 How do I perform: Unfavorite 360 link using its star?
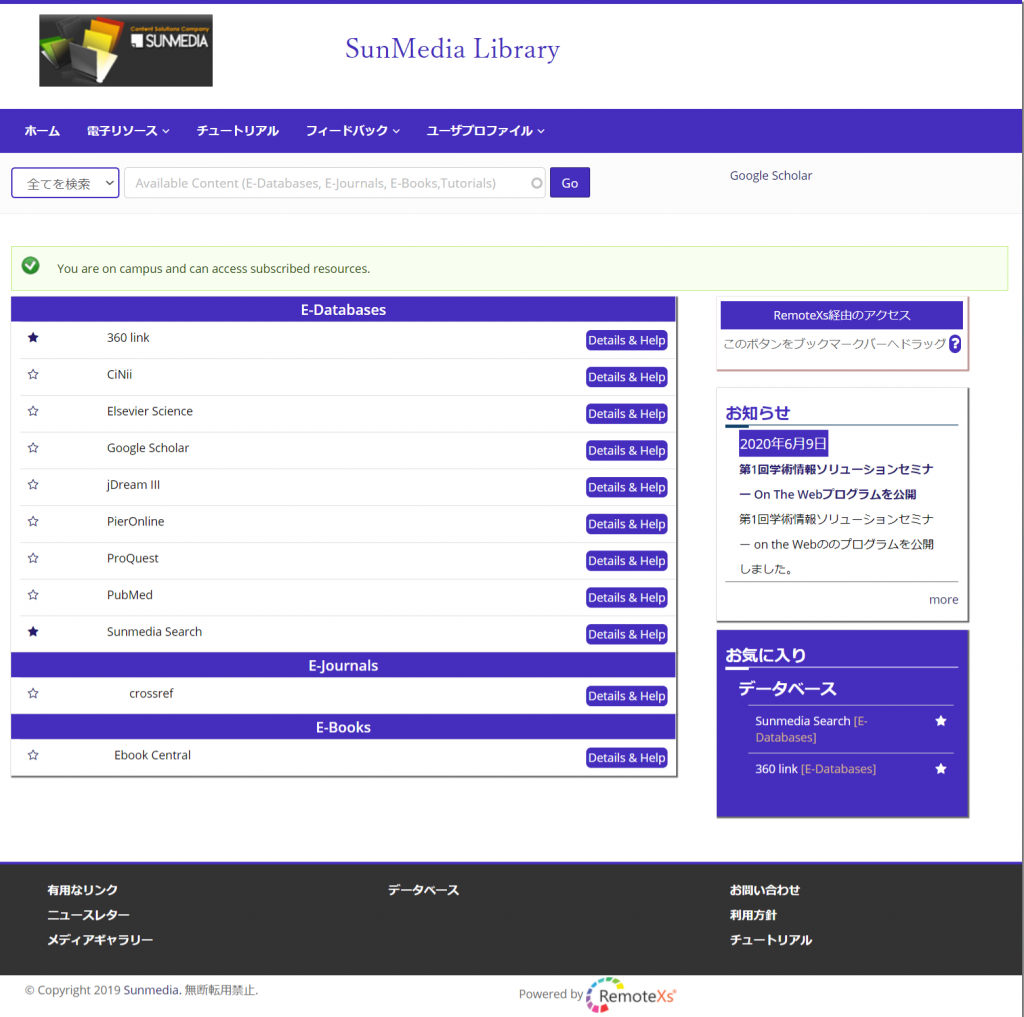[33, 338]
